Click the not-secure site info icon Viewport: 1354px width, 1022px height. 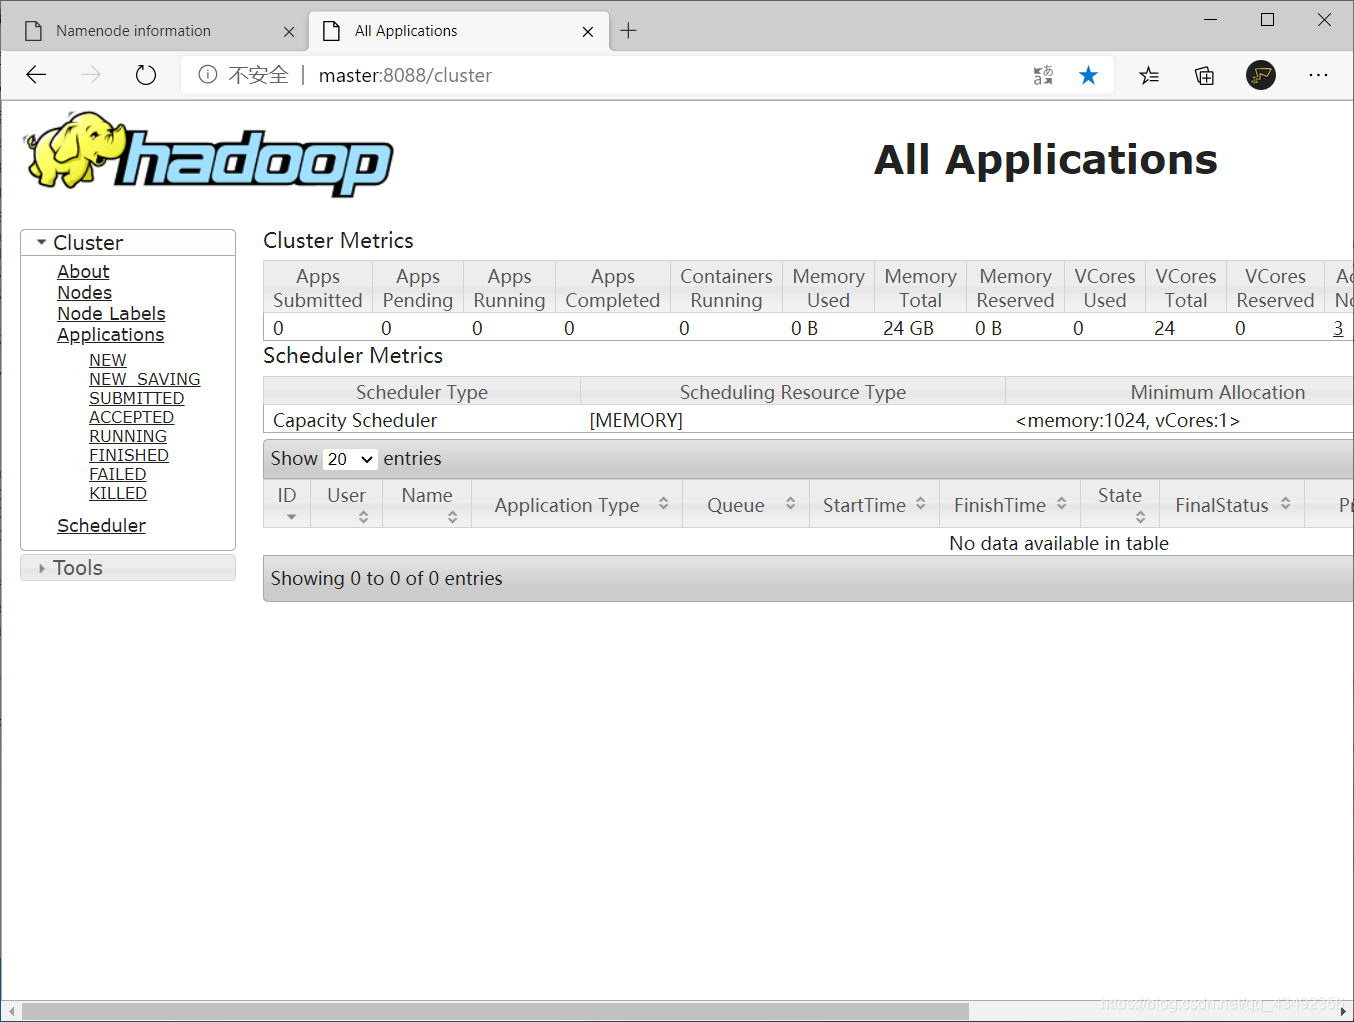pyautogui.click(x=207, y=75)
